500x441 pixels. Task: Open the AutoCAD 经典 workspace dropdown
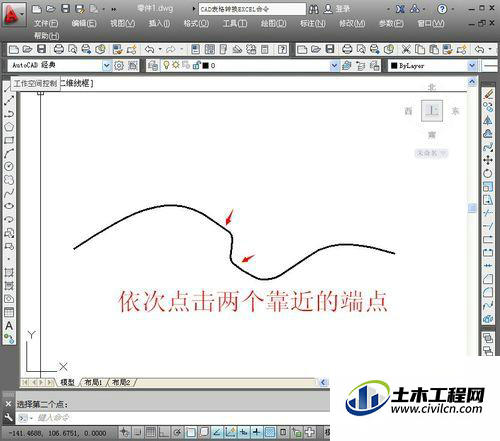[x=106, y=65]
